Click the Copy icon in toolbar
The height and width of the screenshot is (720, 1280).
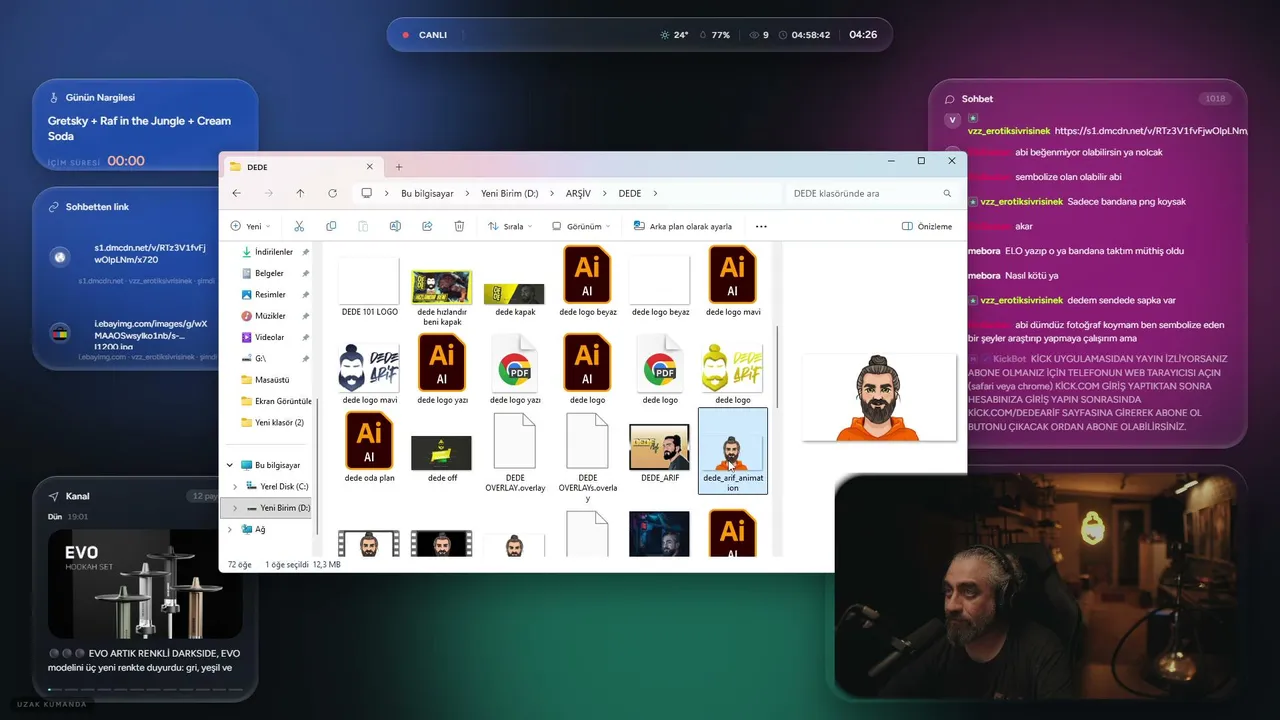pyautogui.click(x=331, y=226)
